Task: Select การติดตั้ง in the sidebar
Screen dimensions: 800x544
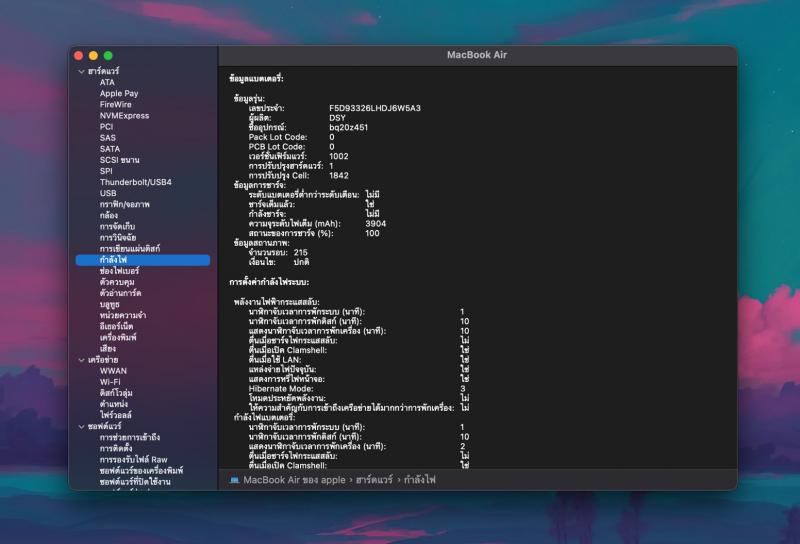Action: click(116, 449)
